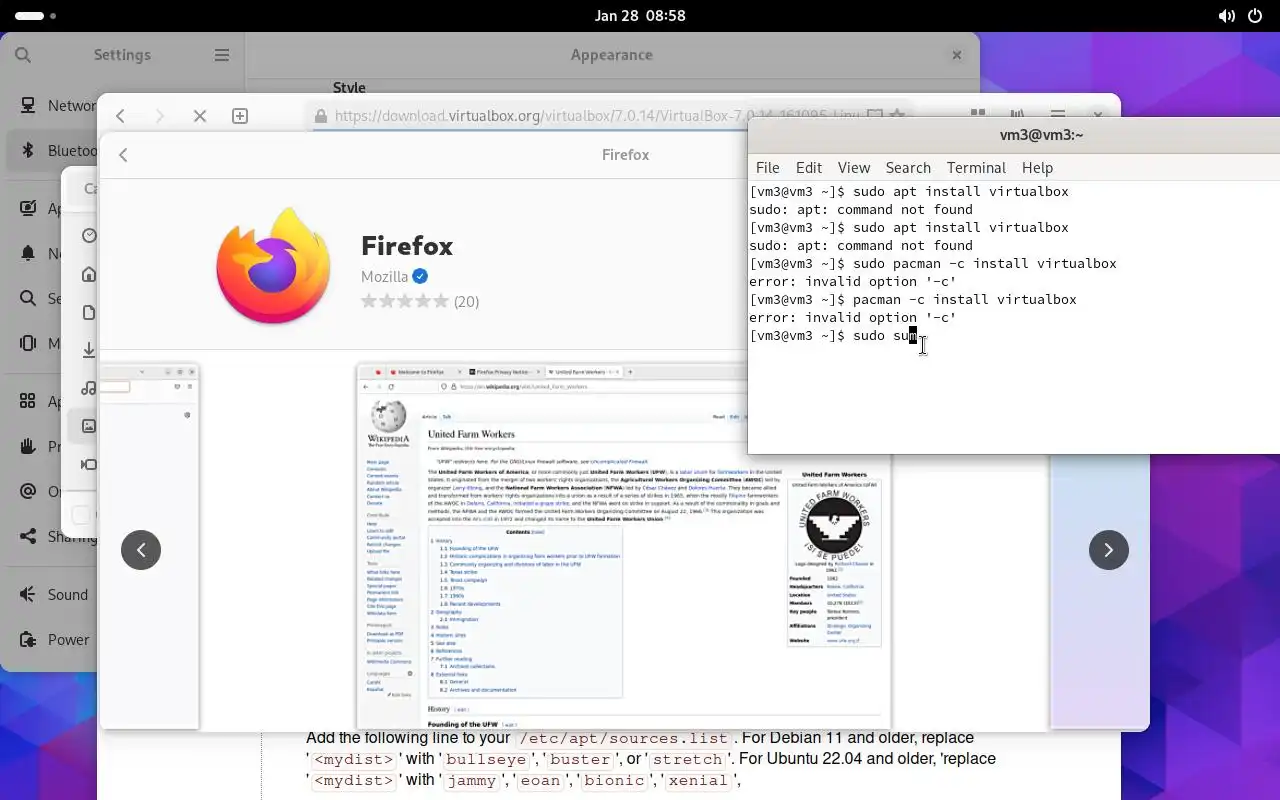The width and height of the screenshot is (1280, 800).
Task: Open the Terminal menu in terminal window
Action: coord(976,168)
